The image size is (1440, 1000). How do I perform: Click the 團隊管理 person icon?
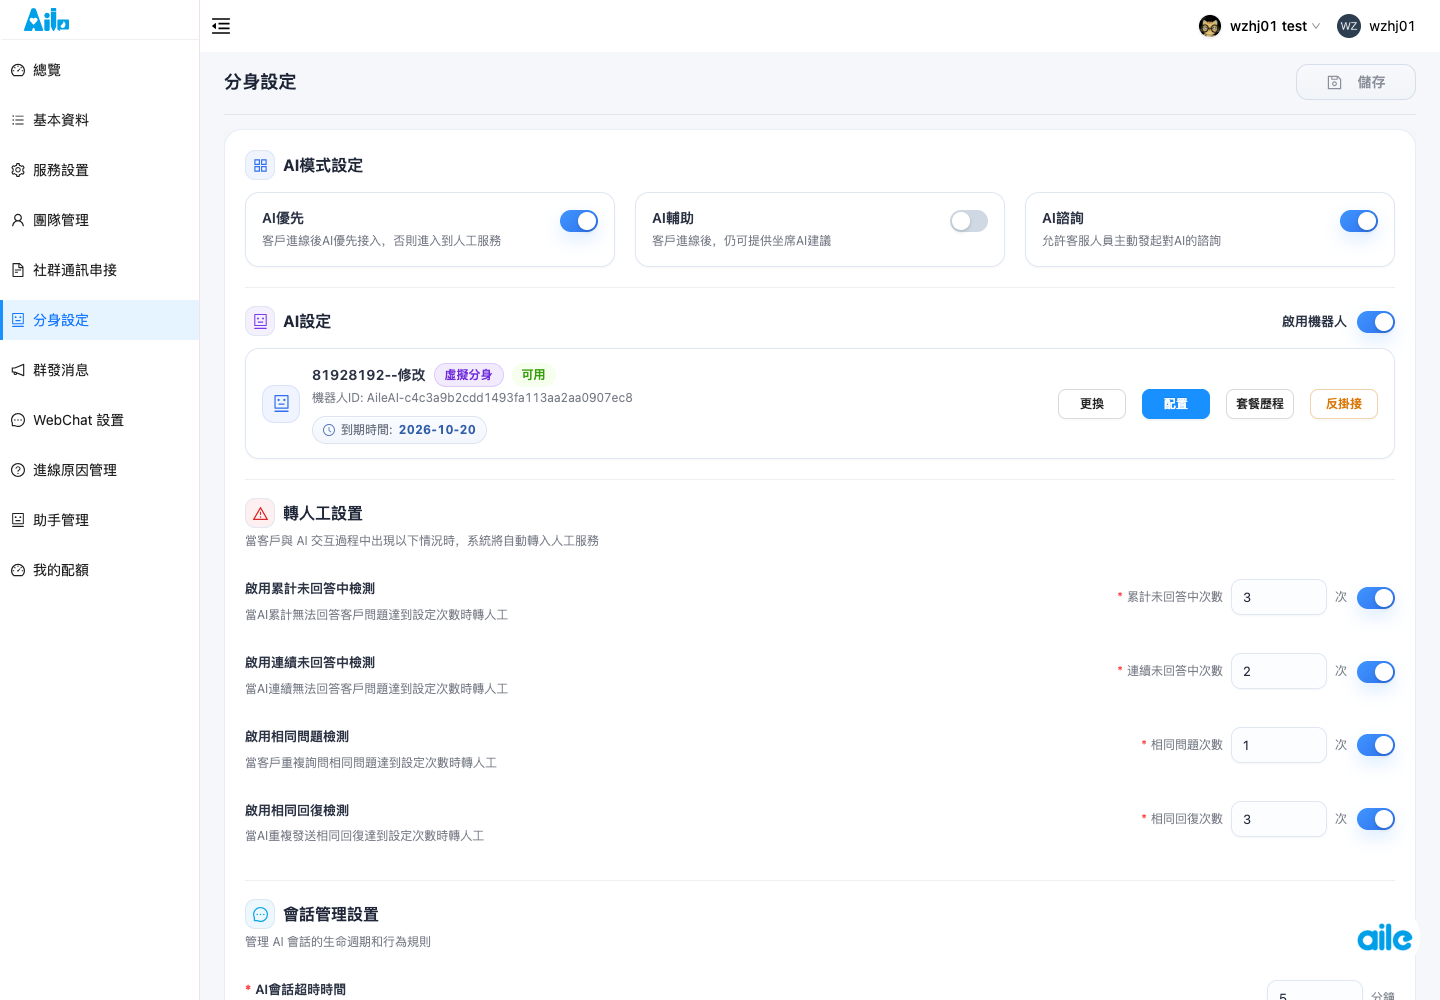[18, 220]
